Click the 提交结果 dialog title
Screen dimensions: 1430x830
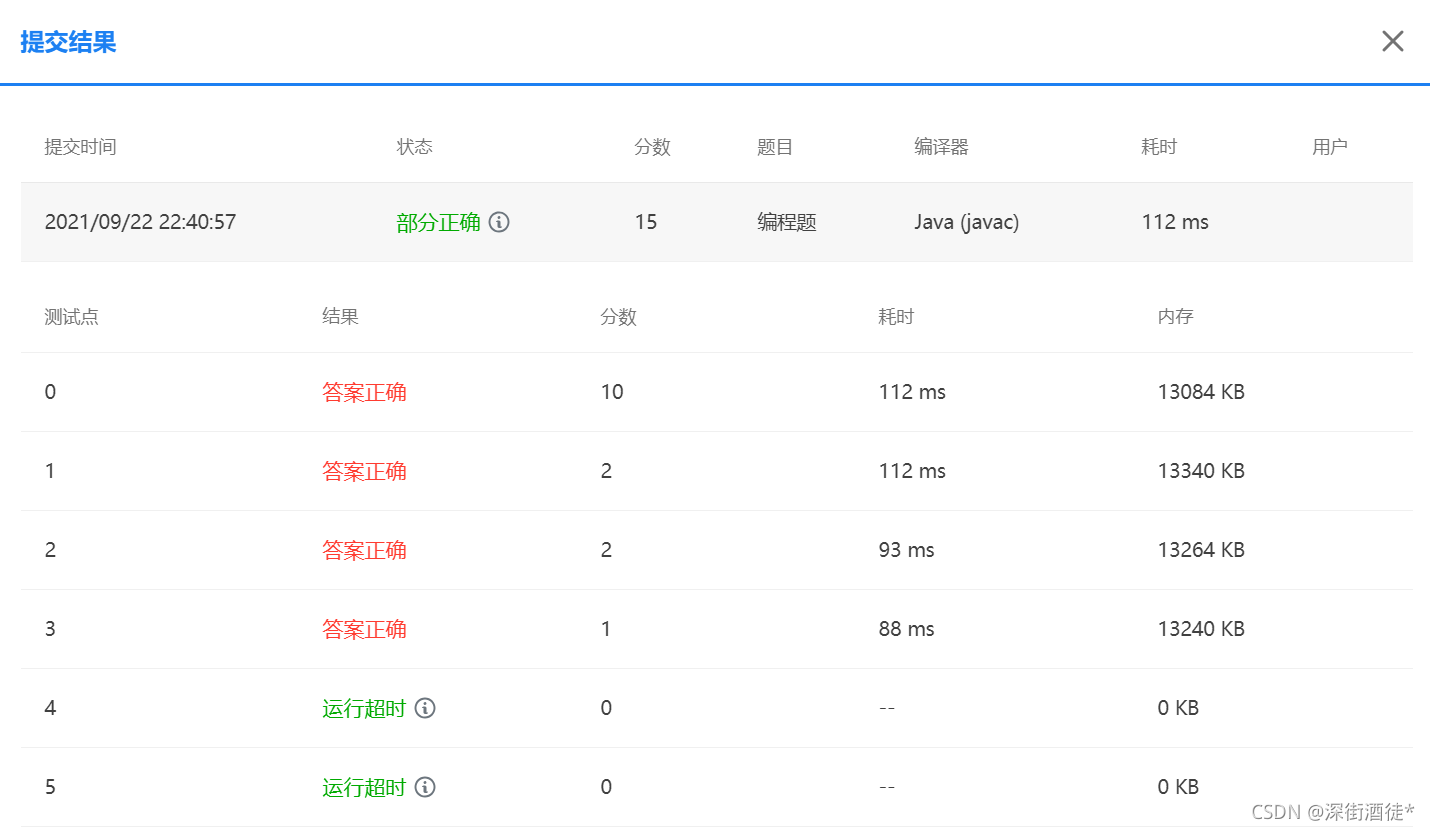(68, 42)
